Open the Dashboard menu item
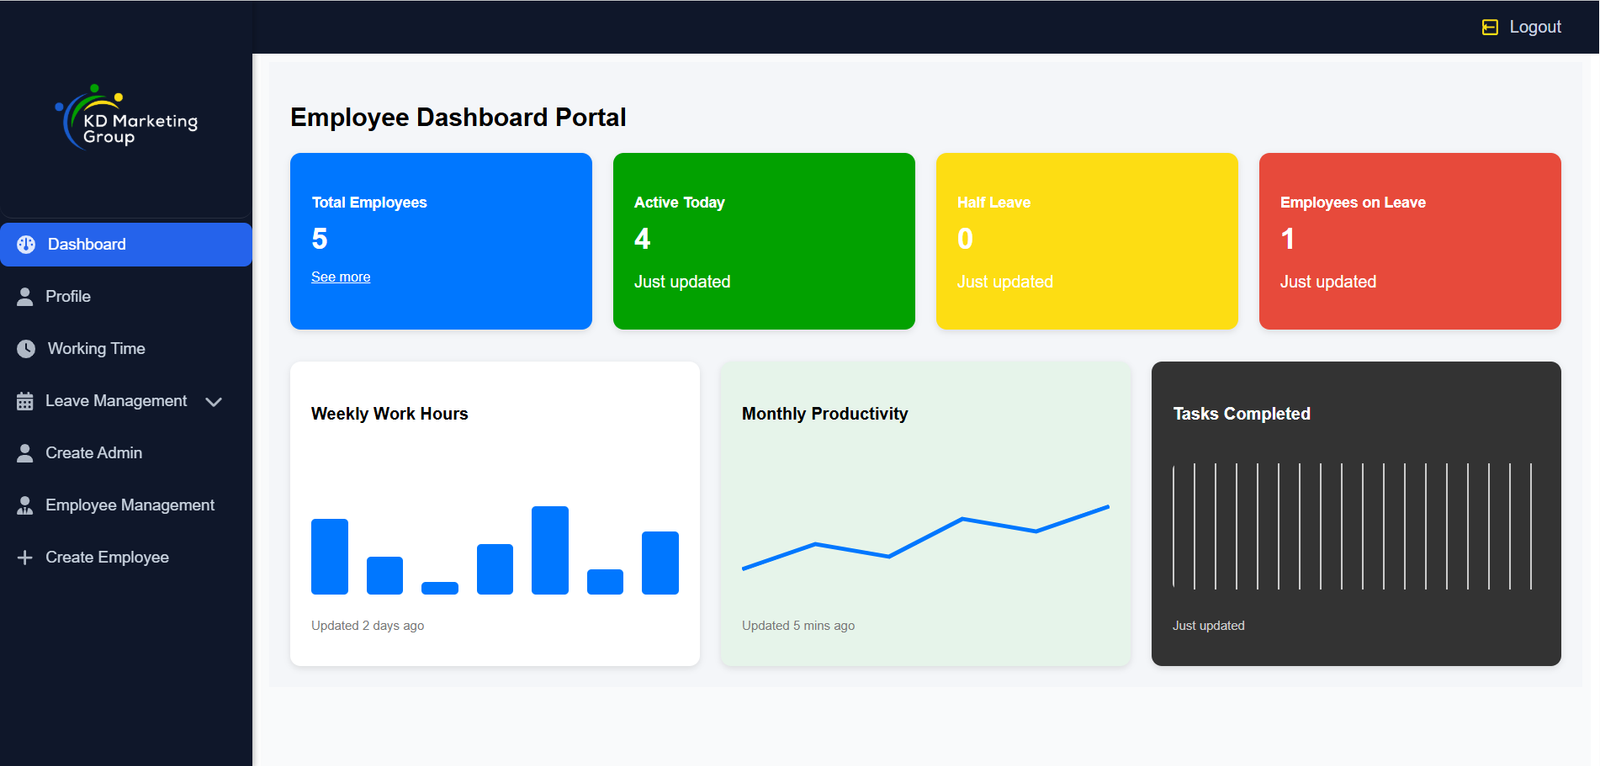The image size is (1600, 766). (126, 244)
